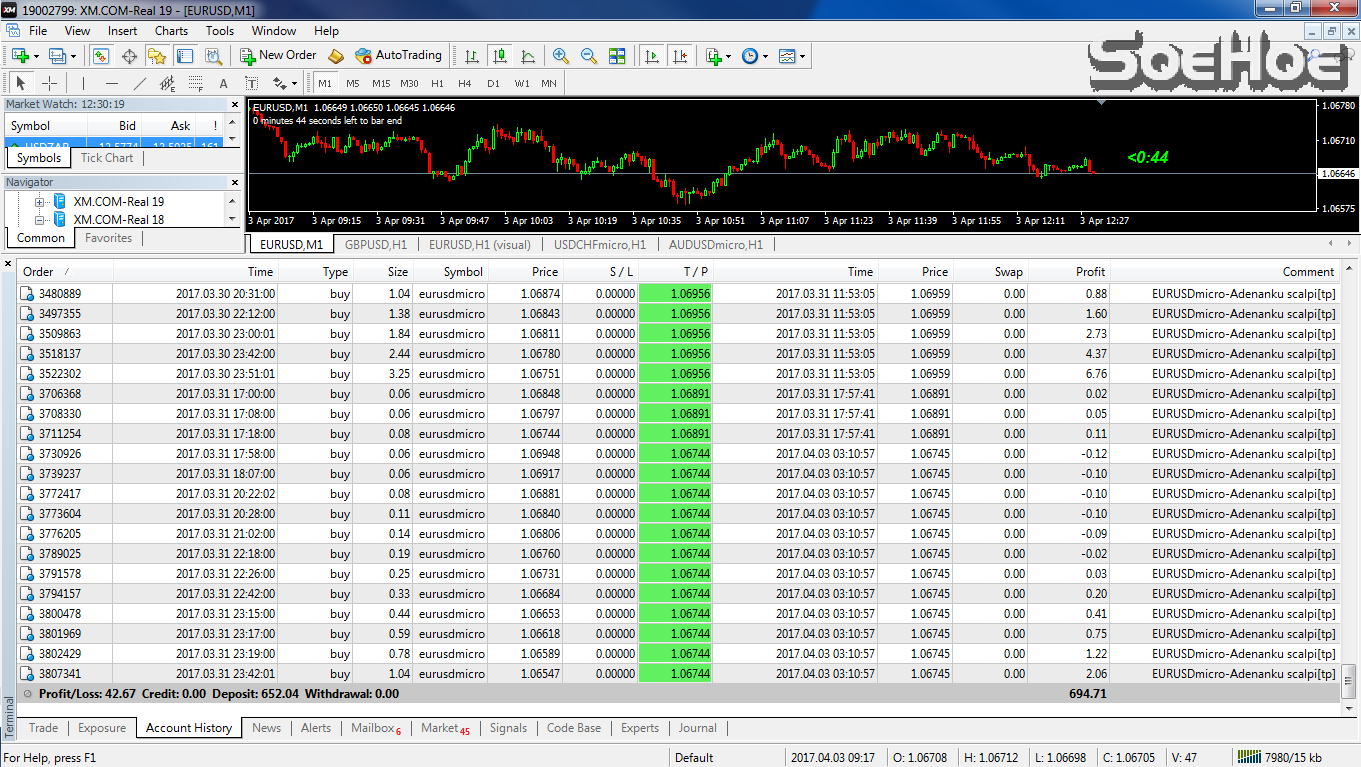Select the Trendline drawing tool
Image resolution: width=1361 pixels, height=767 pixels.
[x=140, y=83]
